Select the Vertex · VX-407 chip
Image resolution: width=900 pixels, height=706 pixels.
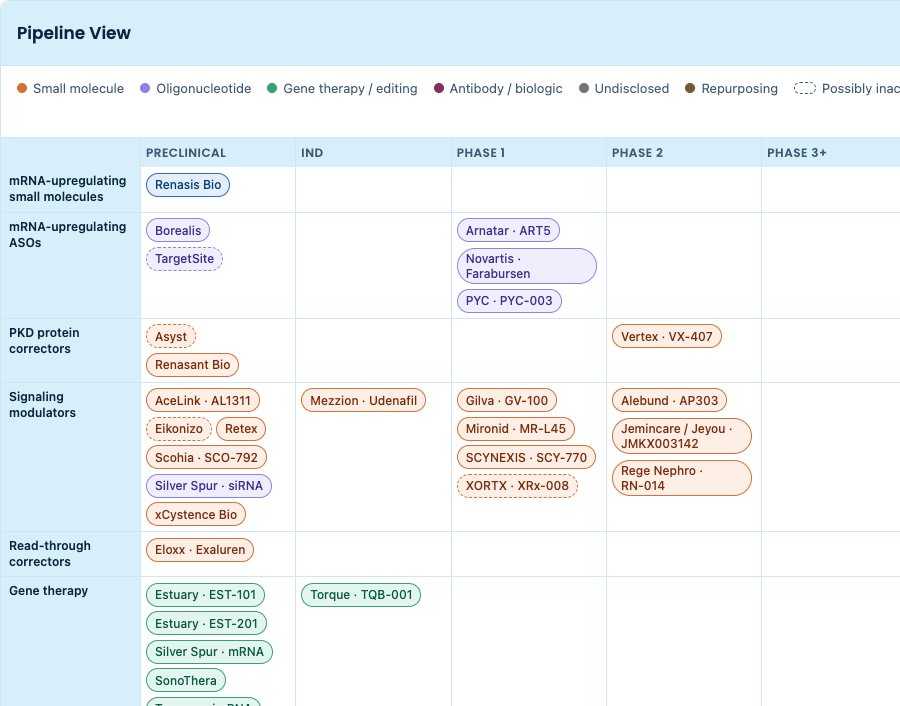667,336
